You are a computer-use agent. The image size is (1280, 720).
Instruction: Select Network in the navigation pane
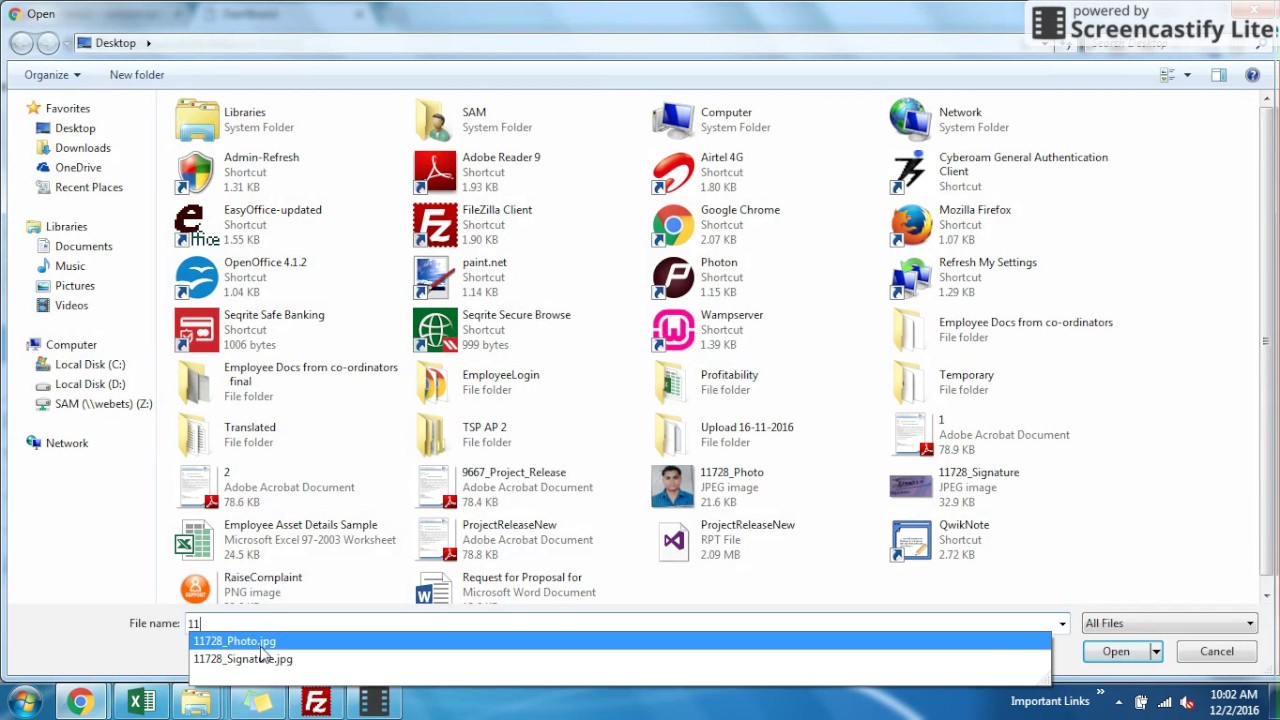point(67,443)
